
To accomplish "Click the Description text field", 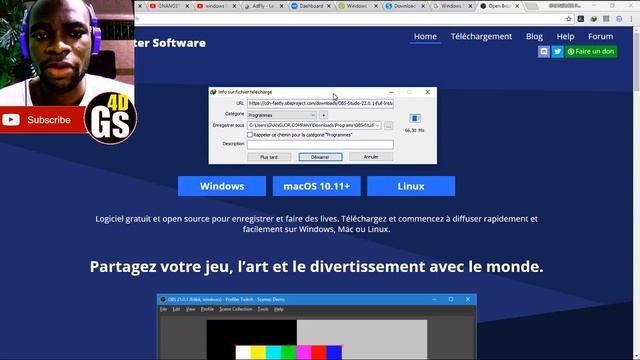I will coord(320,144).
